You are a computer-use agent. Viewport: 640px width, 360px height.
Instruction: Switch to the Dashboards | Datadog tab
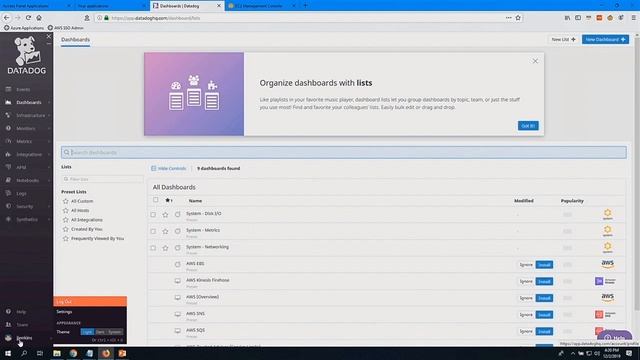(x=188, y=6)
